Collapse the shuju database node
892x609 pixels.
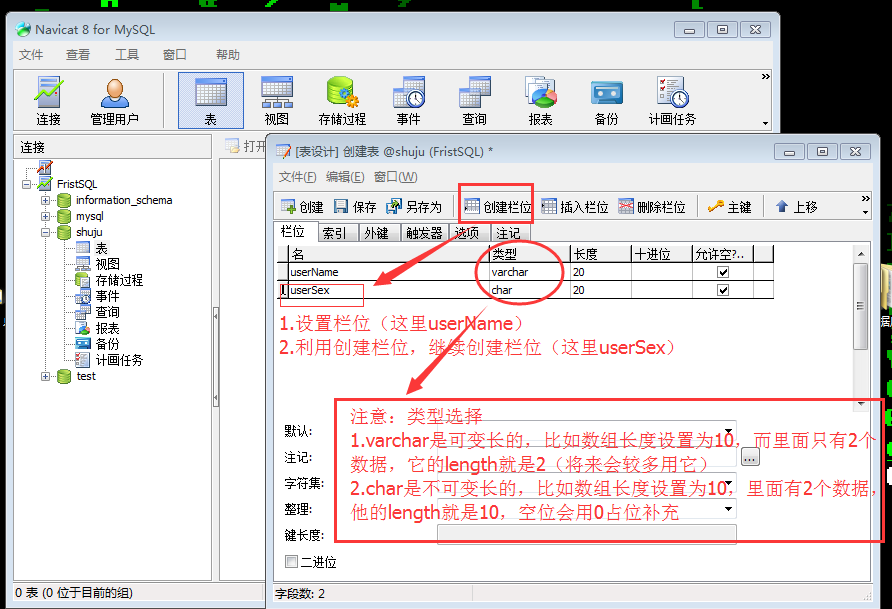[47, 232]
